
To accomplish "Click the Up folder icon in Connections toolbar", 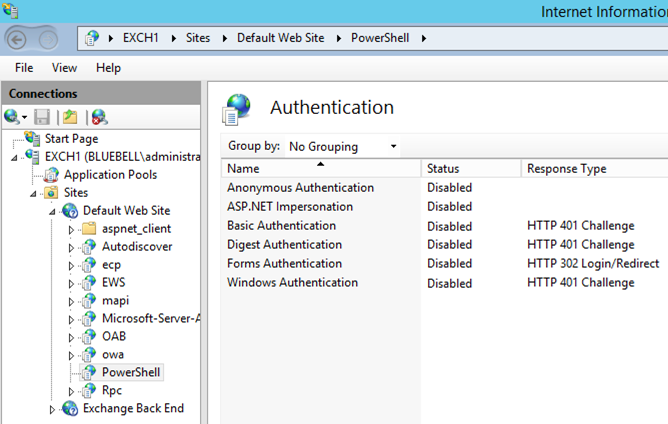I will [x=70, y=117].
